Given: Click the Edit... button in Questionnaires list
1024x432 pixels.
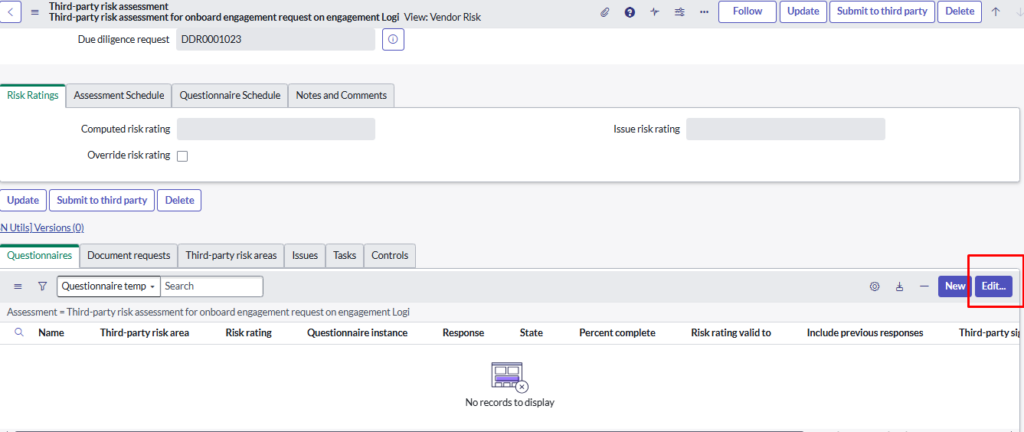Looking at the screenshot, I should click(993, 286).
